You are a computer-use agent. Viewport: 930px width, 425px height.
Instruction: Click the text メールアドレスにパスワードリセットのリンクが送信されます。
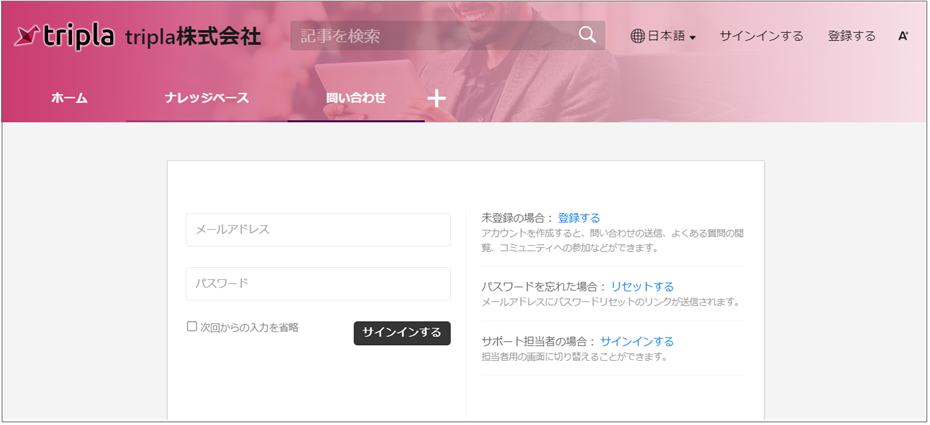click(611, 302)
